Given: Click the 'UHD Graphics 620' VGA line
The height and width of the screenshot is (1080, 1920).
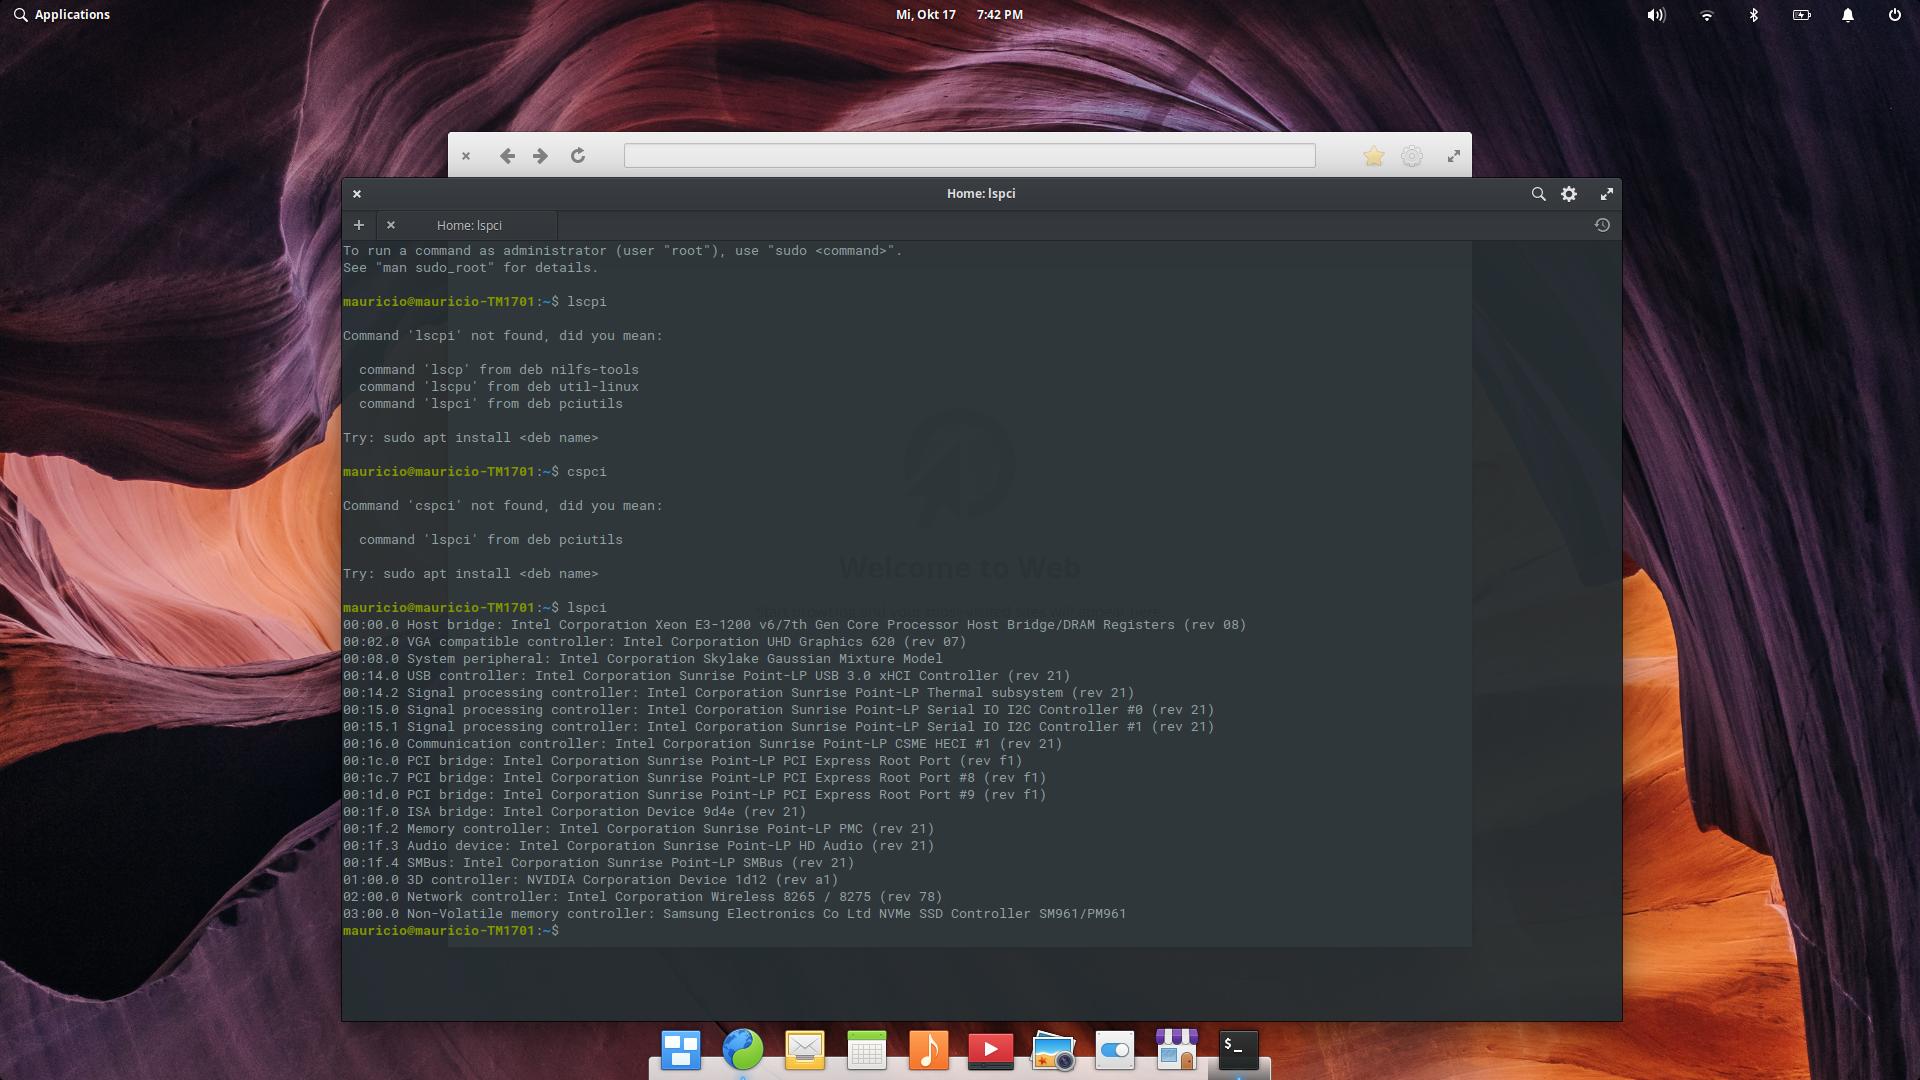Looking at the screenshot, I should [655, 642].
